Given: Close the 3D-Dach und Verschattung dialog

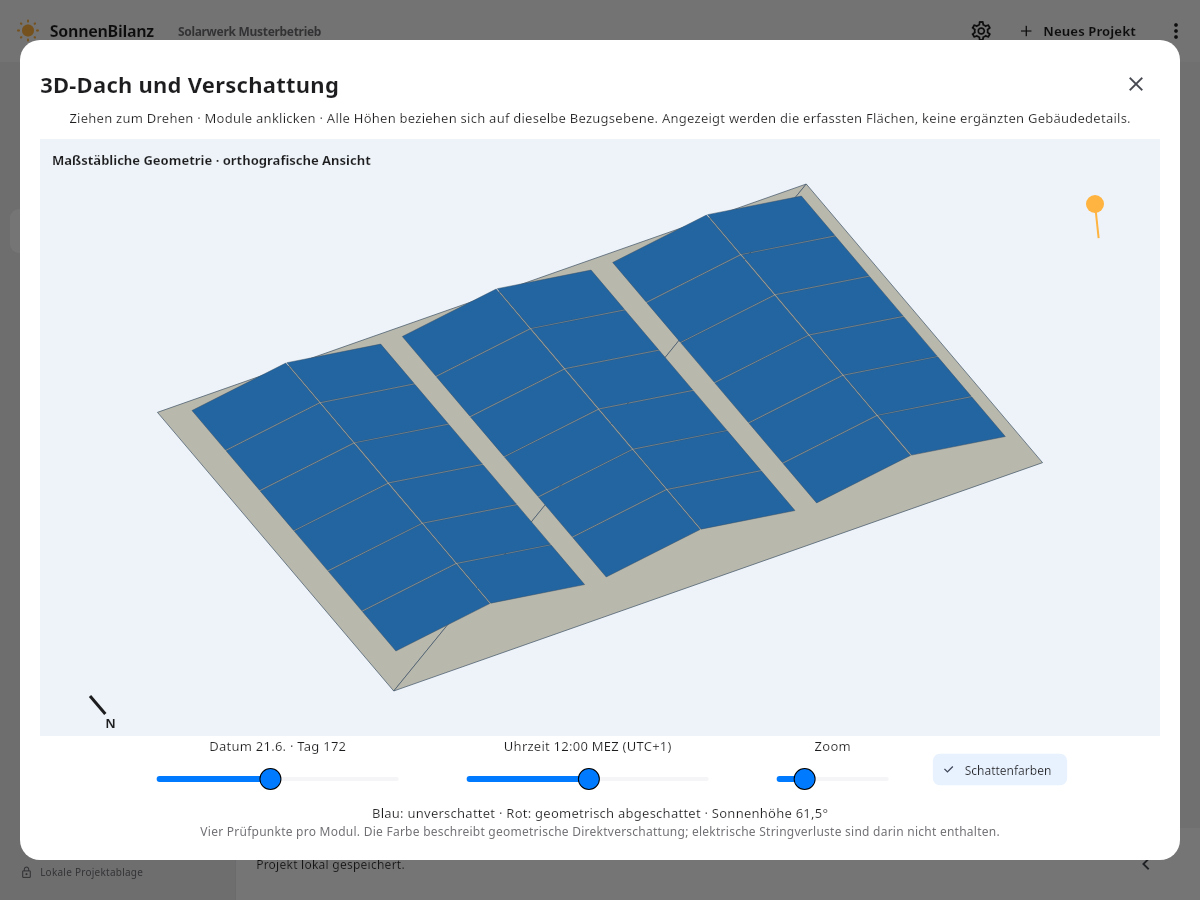Looking at the screenshot, I should click(x=1136, y=84).
